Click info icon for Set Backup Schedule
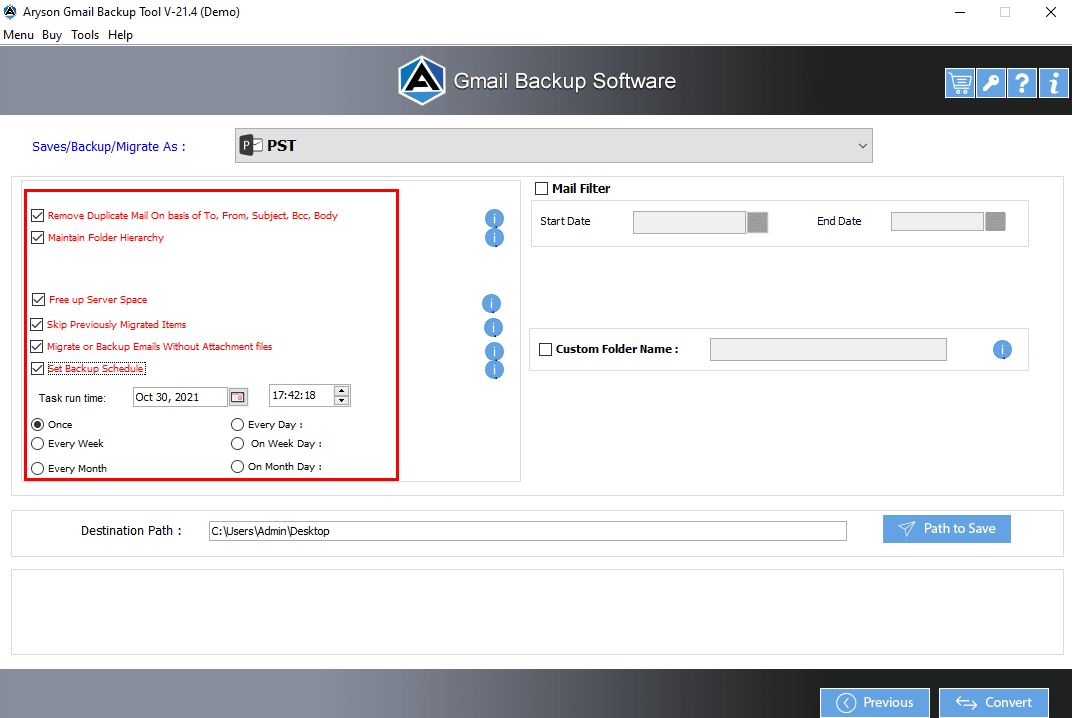Image resolution: width=1072 pixels, height=718 pixels. (494, 369)
